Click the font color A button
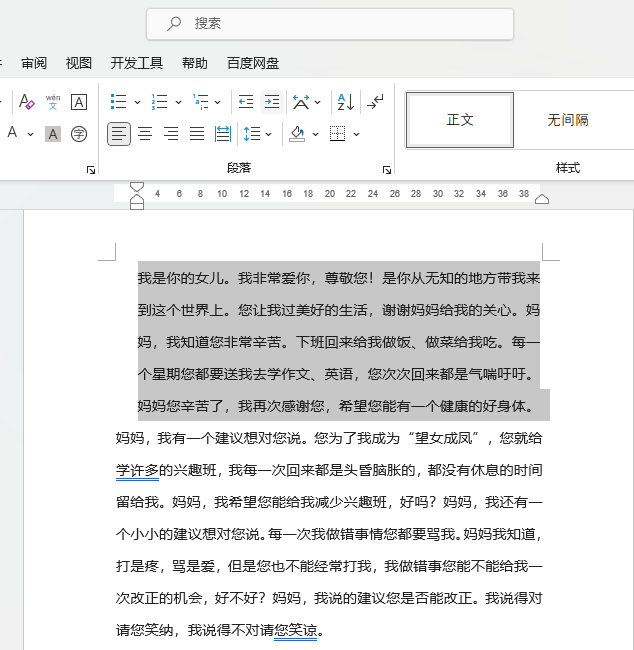The image size is (634, 650). coord(13,133)
